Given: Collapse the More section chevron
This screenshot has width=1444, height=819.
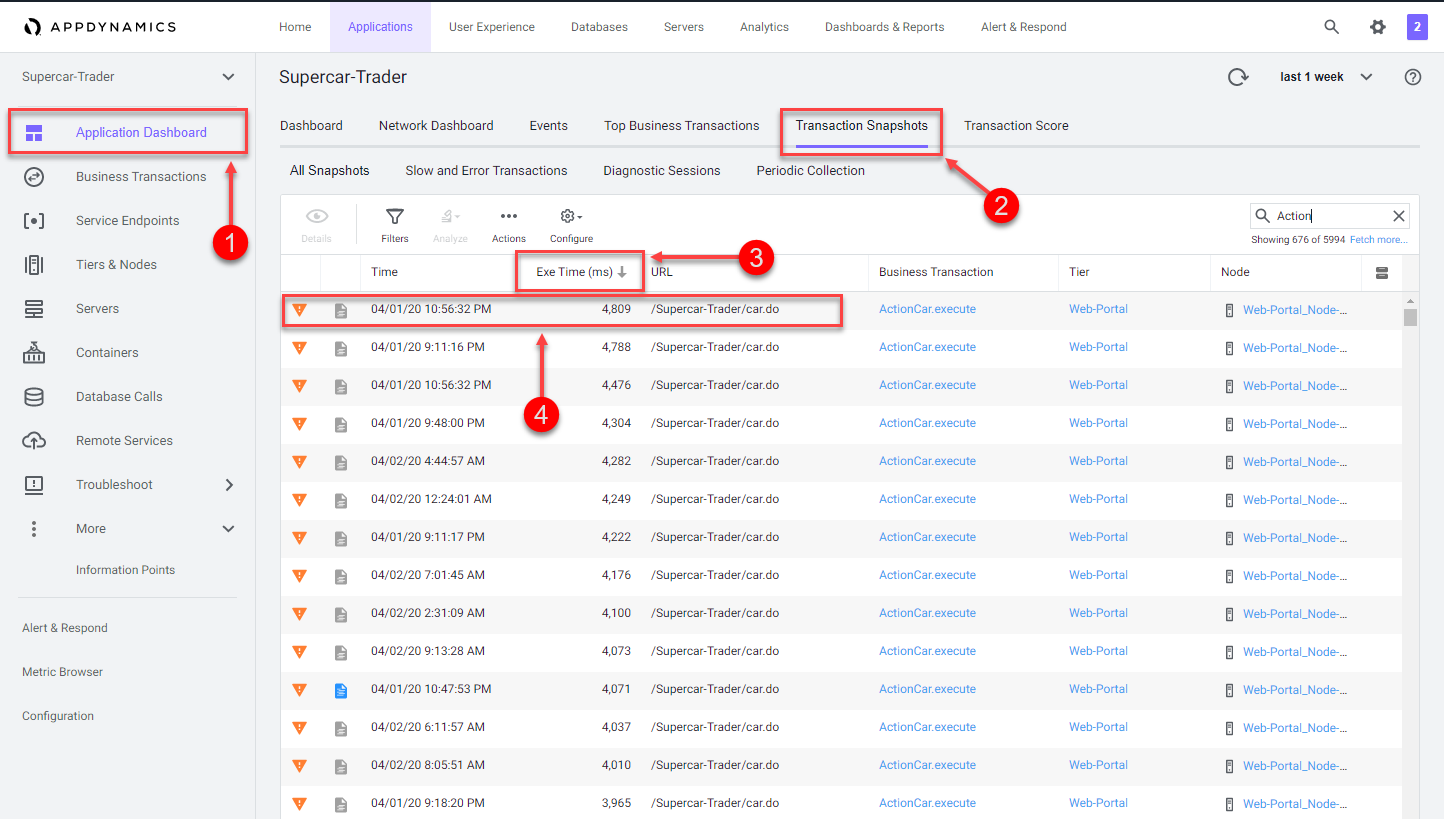Looking at the screenshot, I should pos(229,529).
